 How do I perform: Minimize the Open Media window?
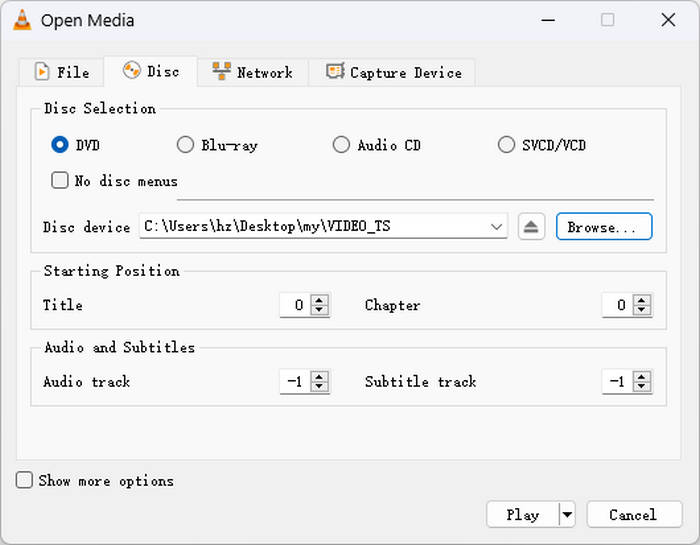coord(548,20)
